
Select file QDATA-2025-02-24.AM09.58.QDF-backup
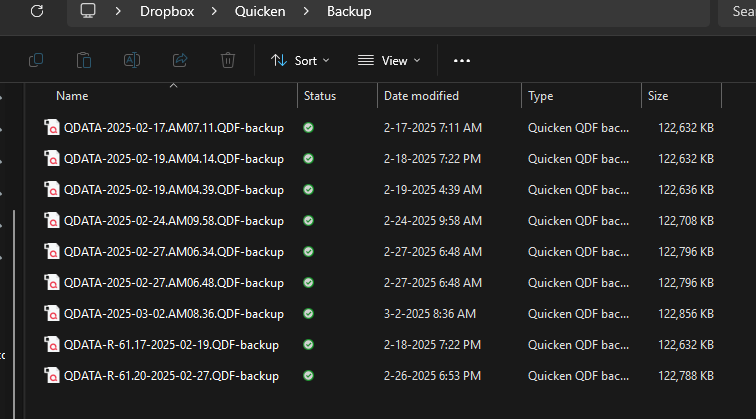(174, 221)
